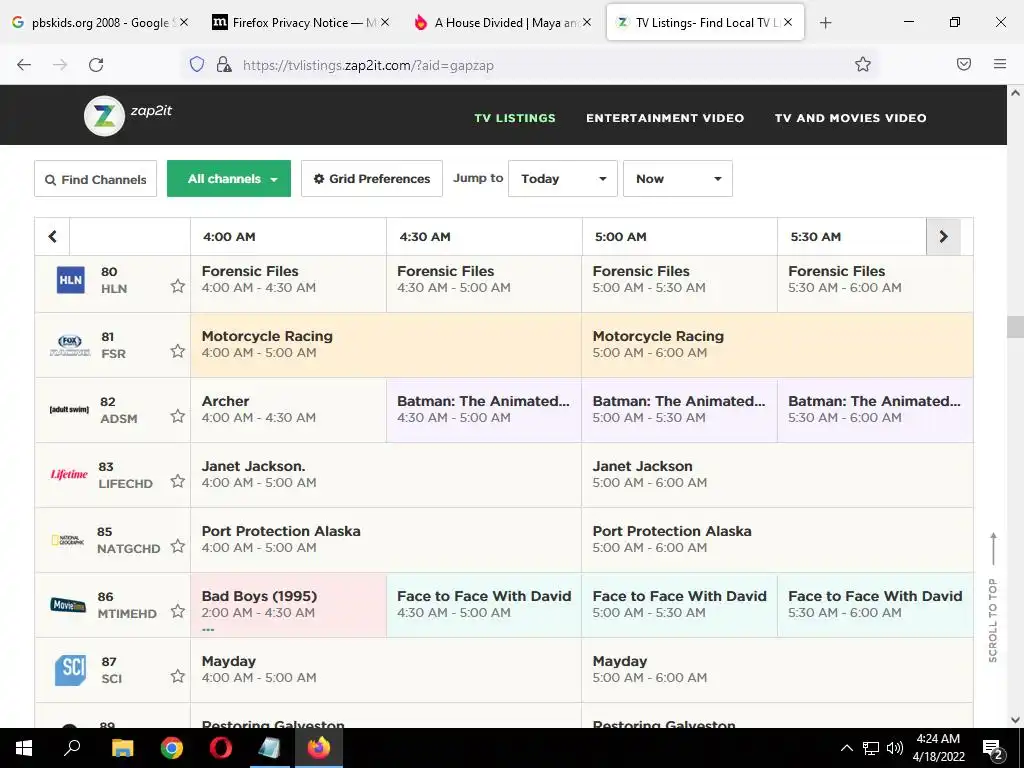This screenshot has height=768, width=1024.
Task: Open Port Protection Alaska 5:00 AM listing
Action: click(777, 539)
